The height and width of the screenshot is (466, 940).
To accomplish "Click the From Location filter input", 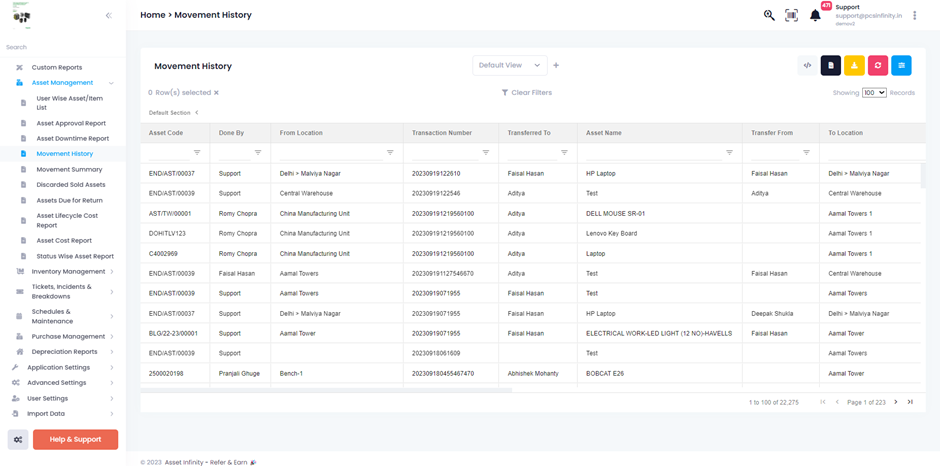I will [x=332, y=154].
